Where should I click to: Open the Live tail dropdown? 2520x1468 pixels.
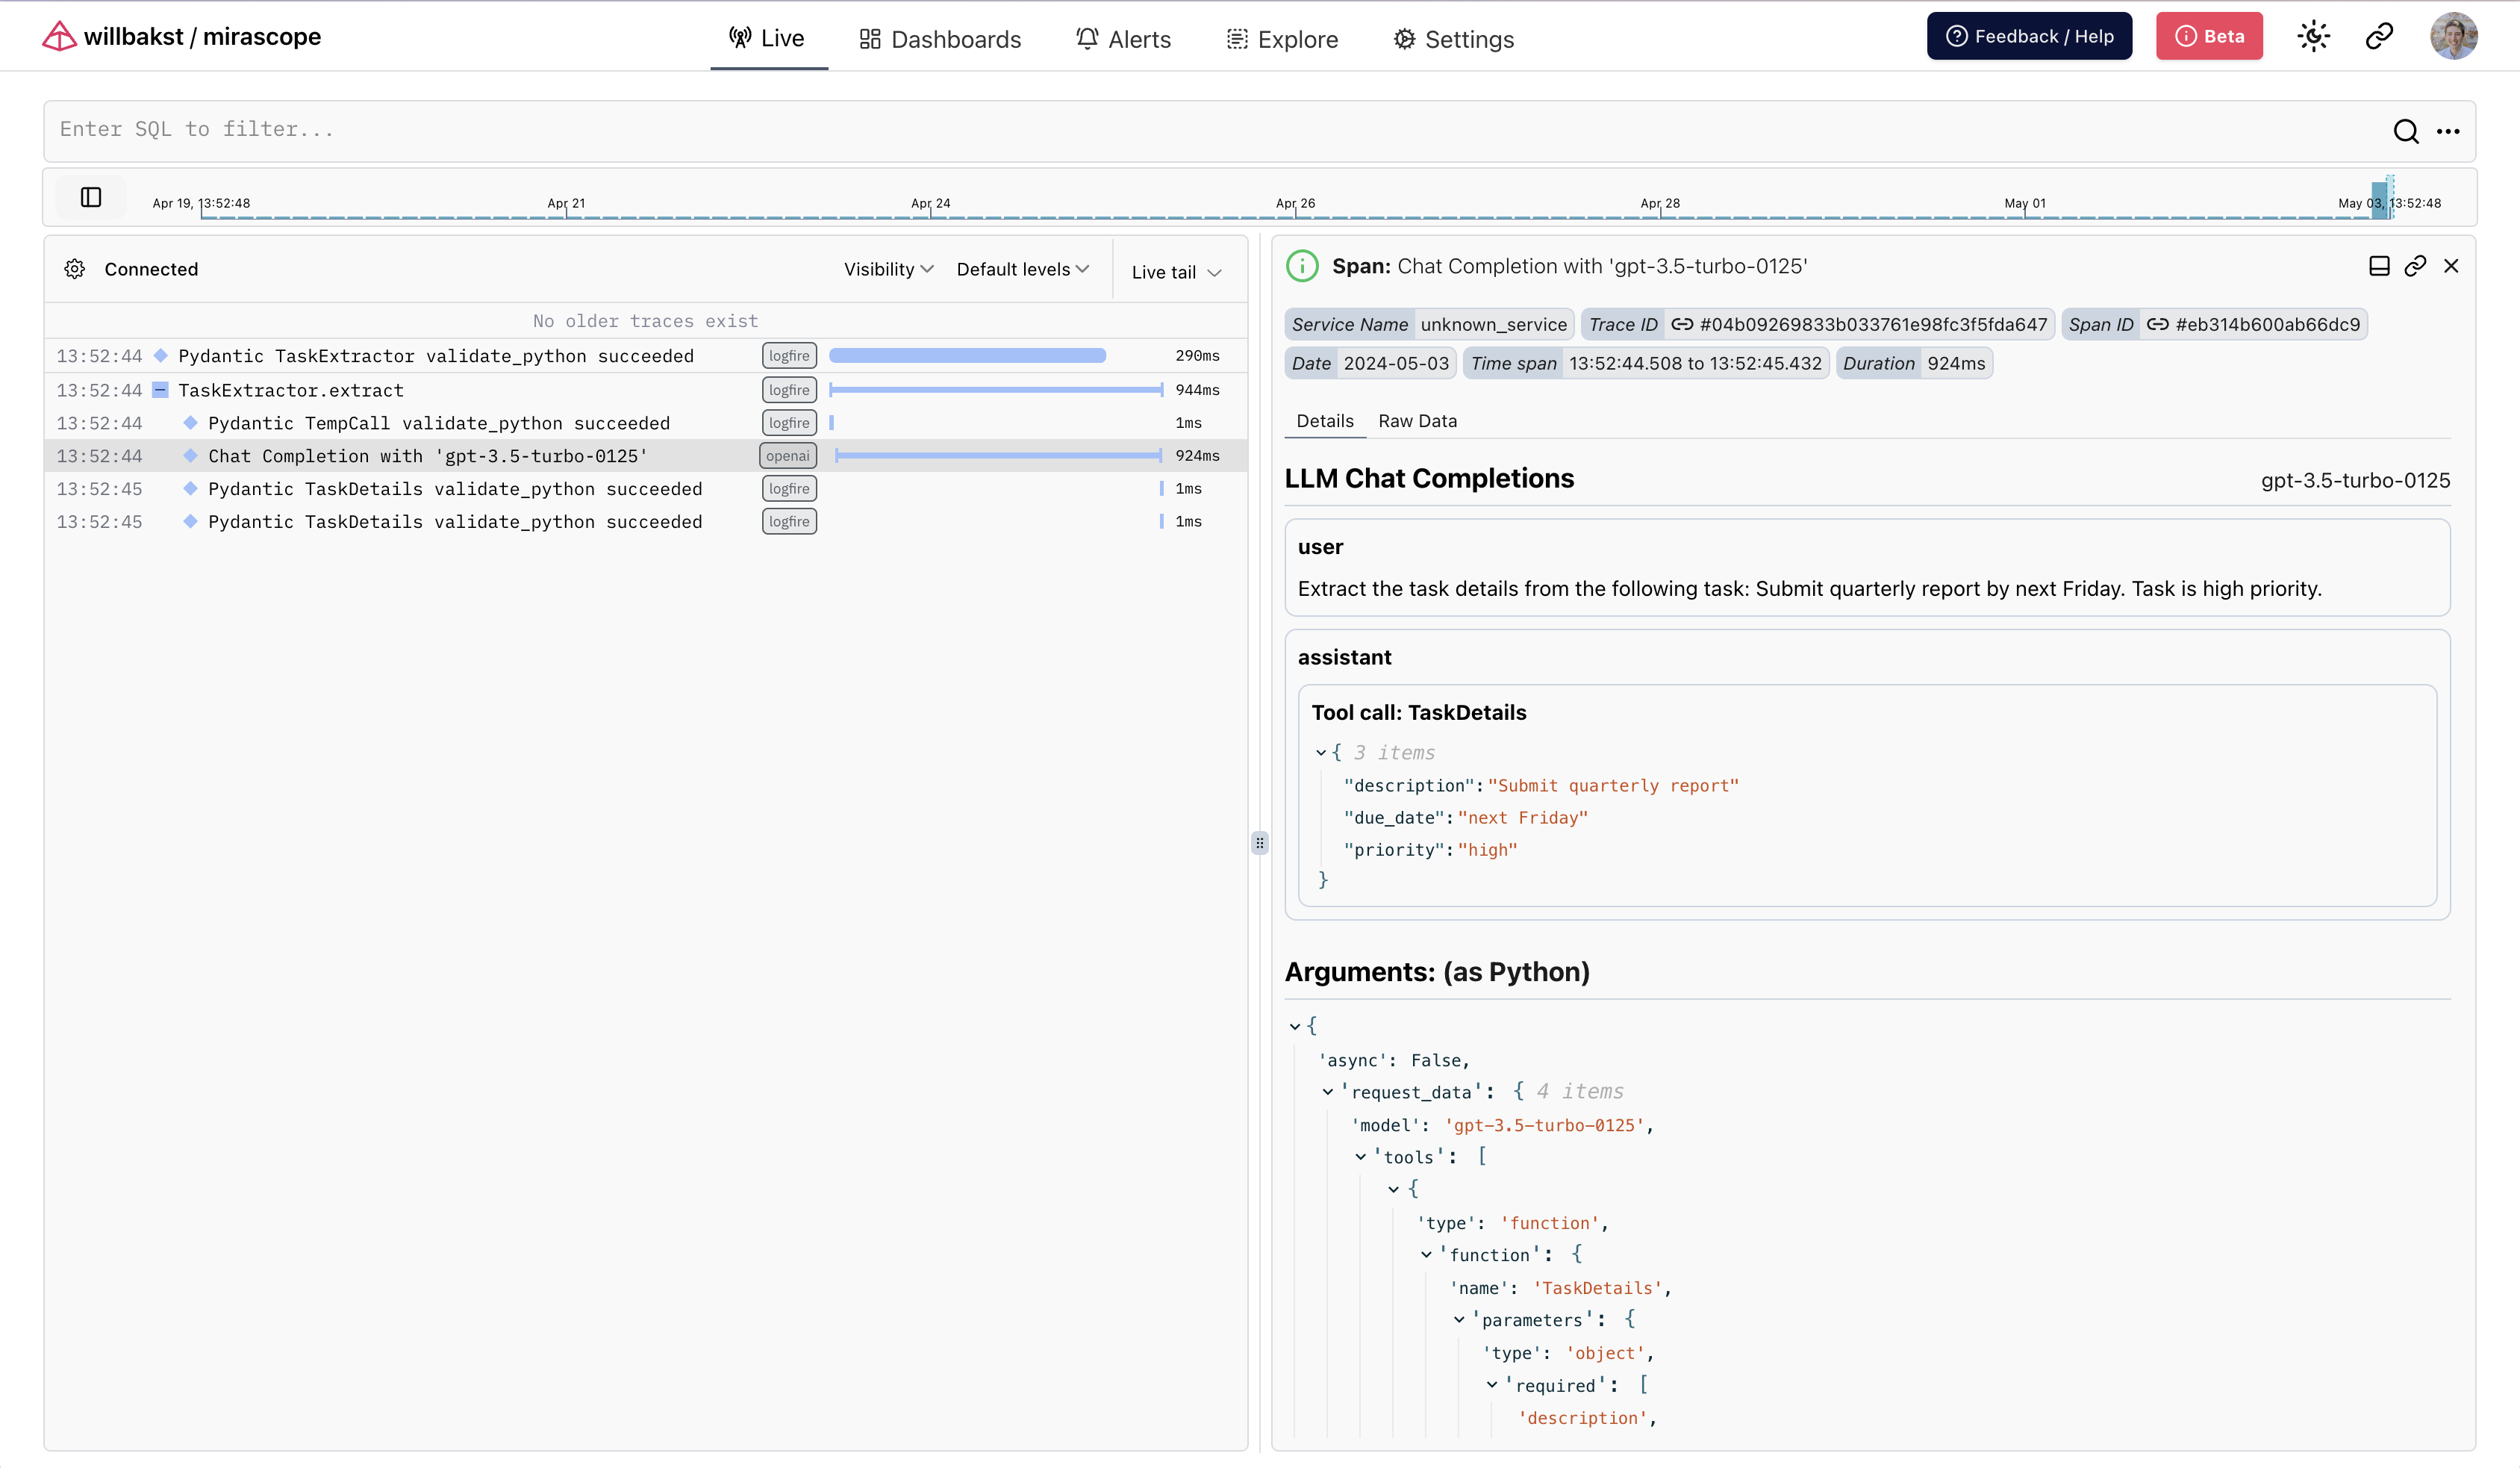click(x=1176, y=272)
